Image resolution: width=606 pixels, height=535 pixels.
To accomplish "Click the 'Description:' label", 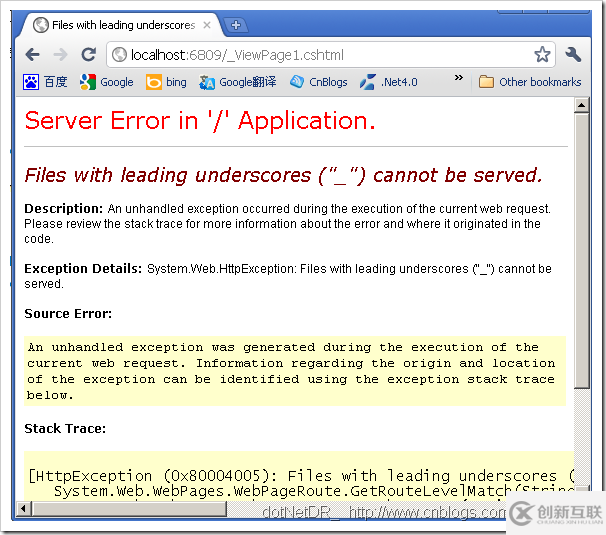I will coord(63,209).
